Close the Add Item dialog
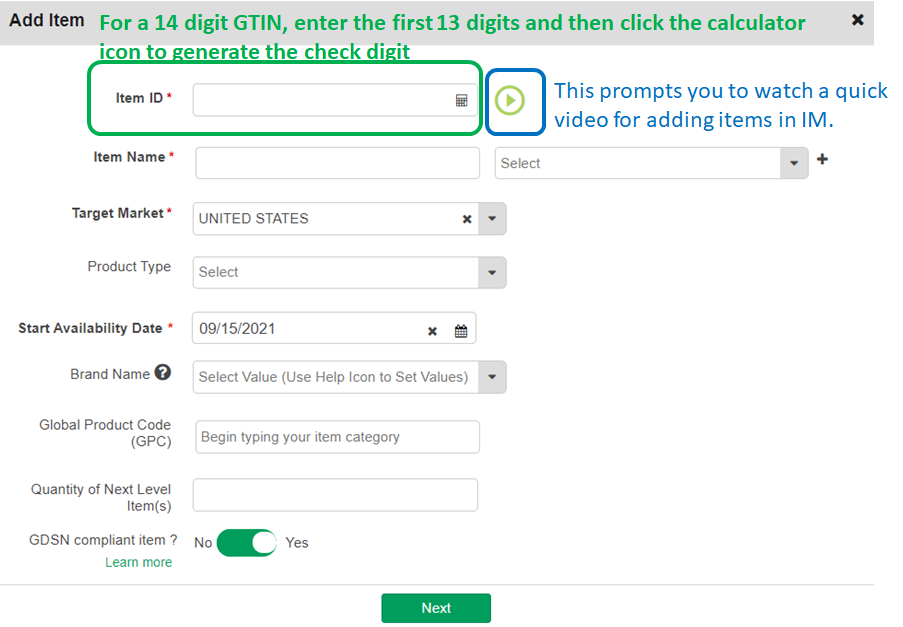Image resolution: width=903 pixels, height=627 pixels. click(858, 20)
